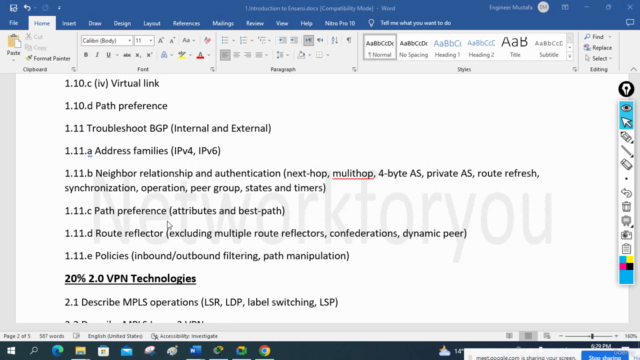
Task: Click Increase Font Size icon
Action: 161,40
